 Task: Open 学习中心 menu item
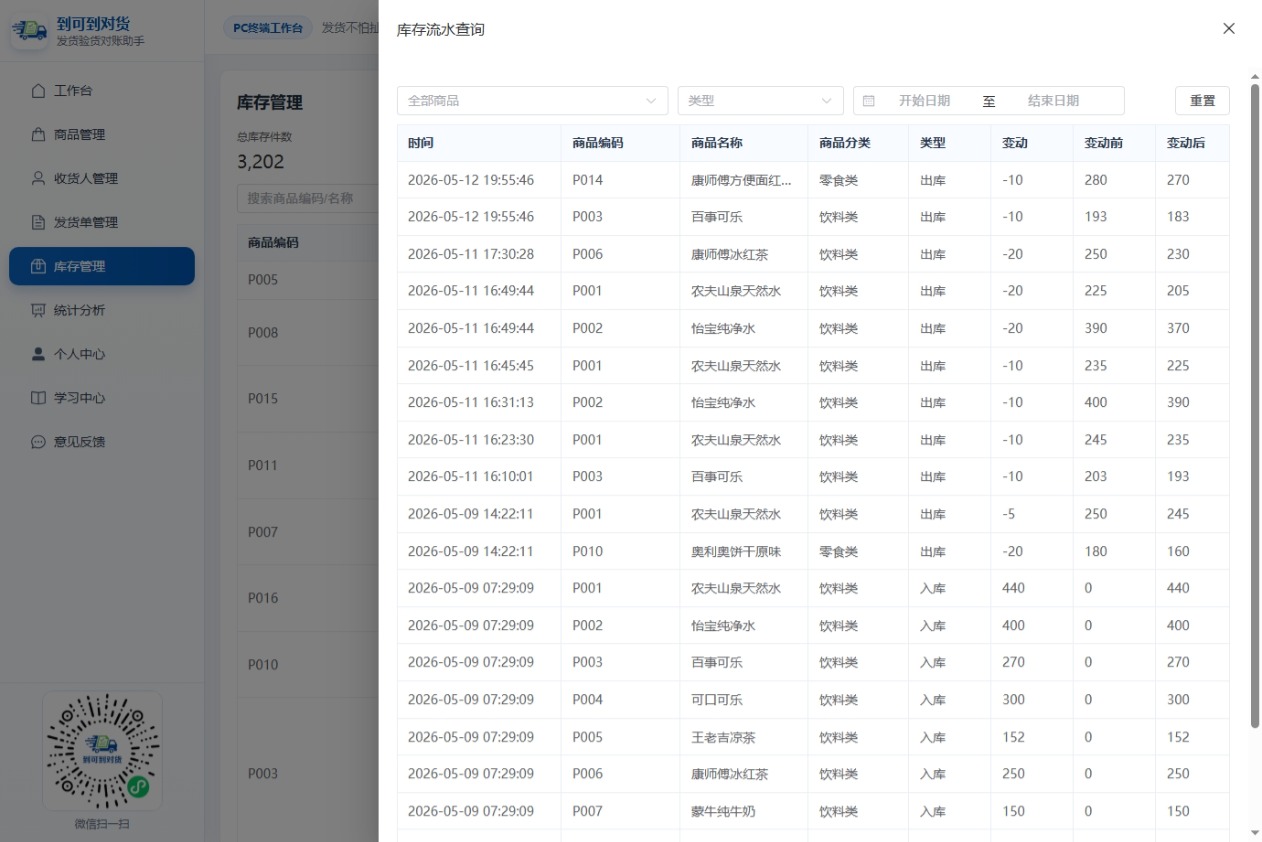(102, 398)
